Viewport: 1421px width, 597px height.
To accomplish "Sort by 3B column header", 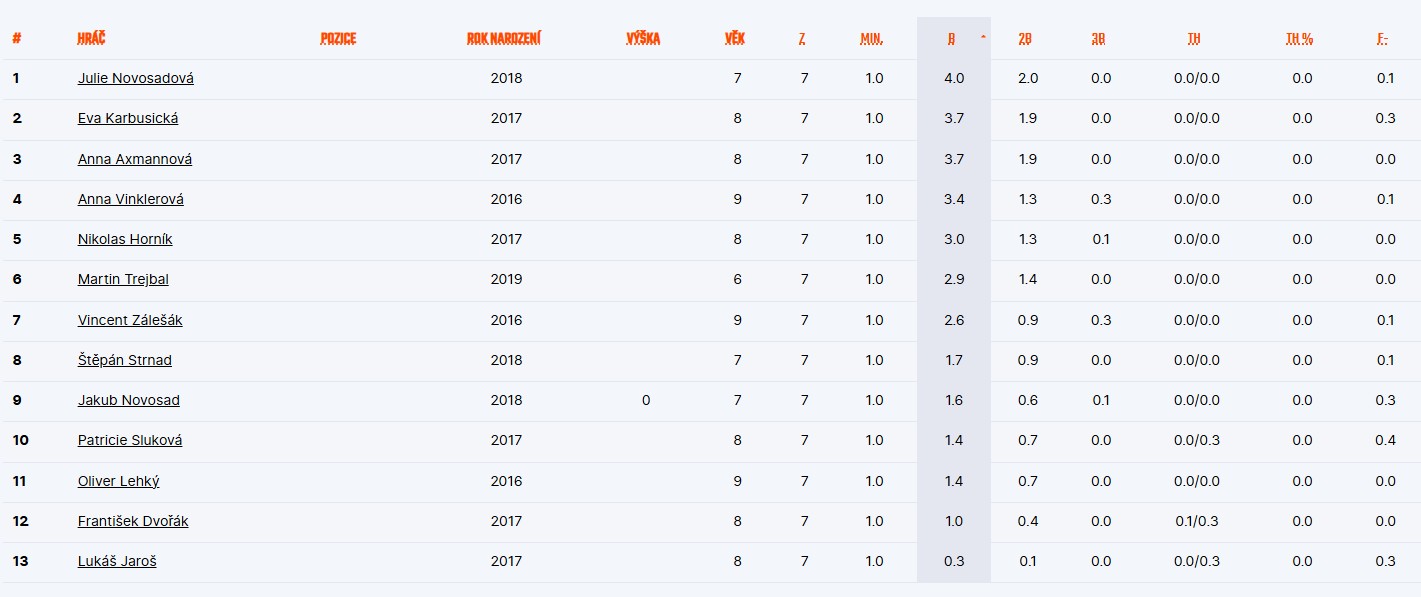I will (1099, 38).
